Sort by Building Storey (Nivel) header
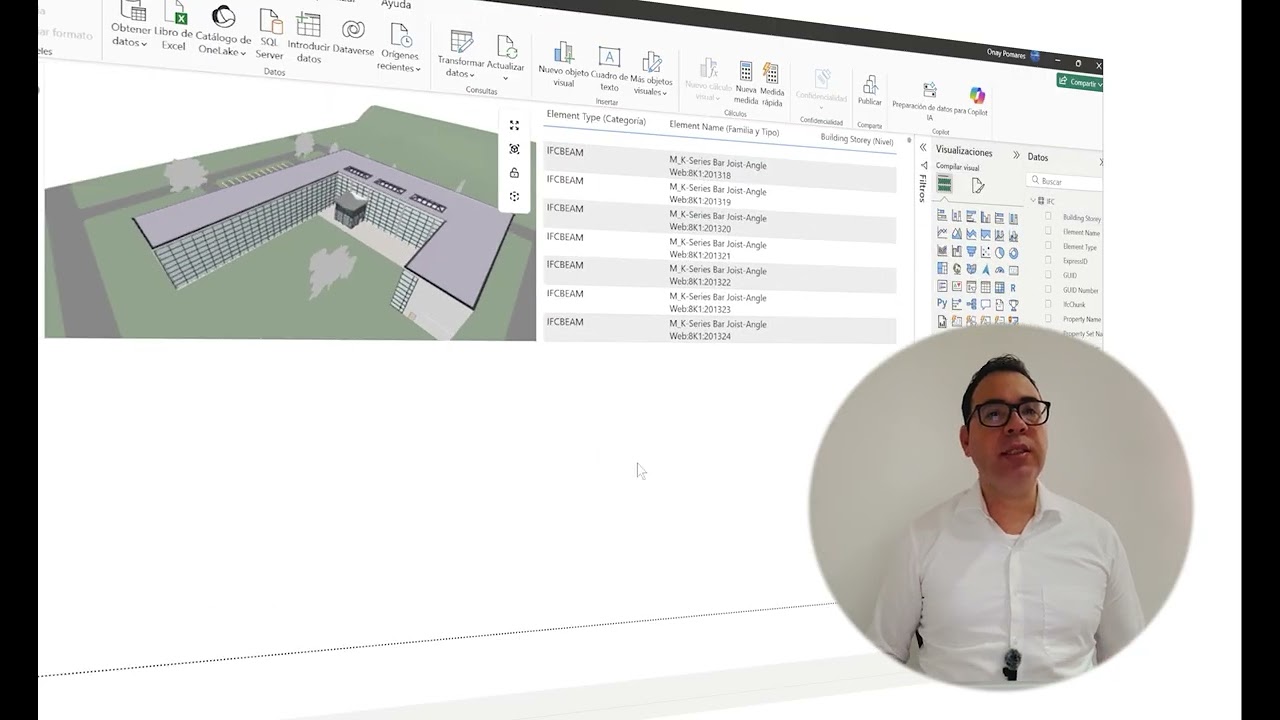This screenshot has width=1280, height=720. pyautogui.click(x=857, y=140)
